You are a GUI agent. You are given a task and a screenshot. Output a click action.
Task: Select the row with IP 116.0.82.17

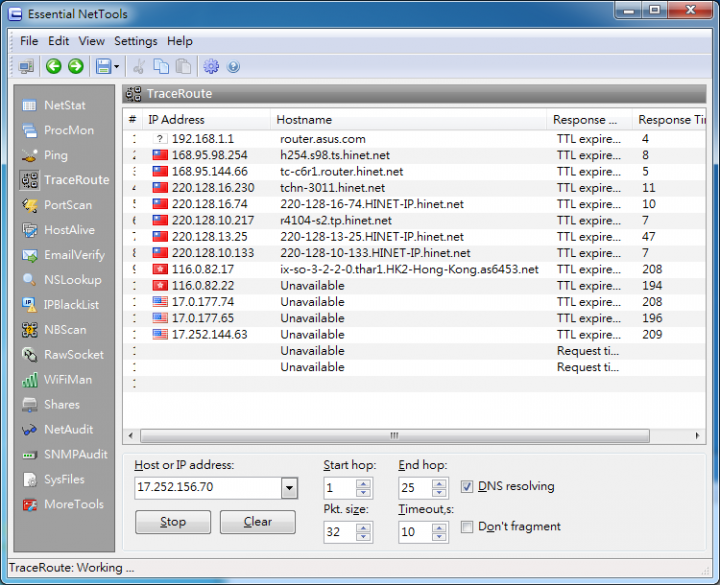[414, 270]
